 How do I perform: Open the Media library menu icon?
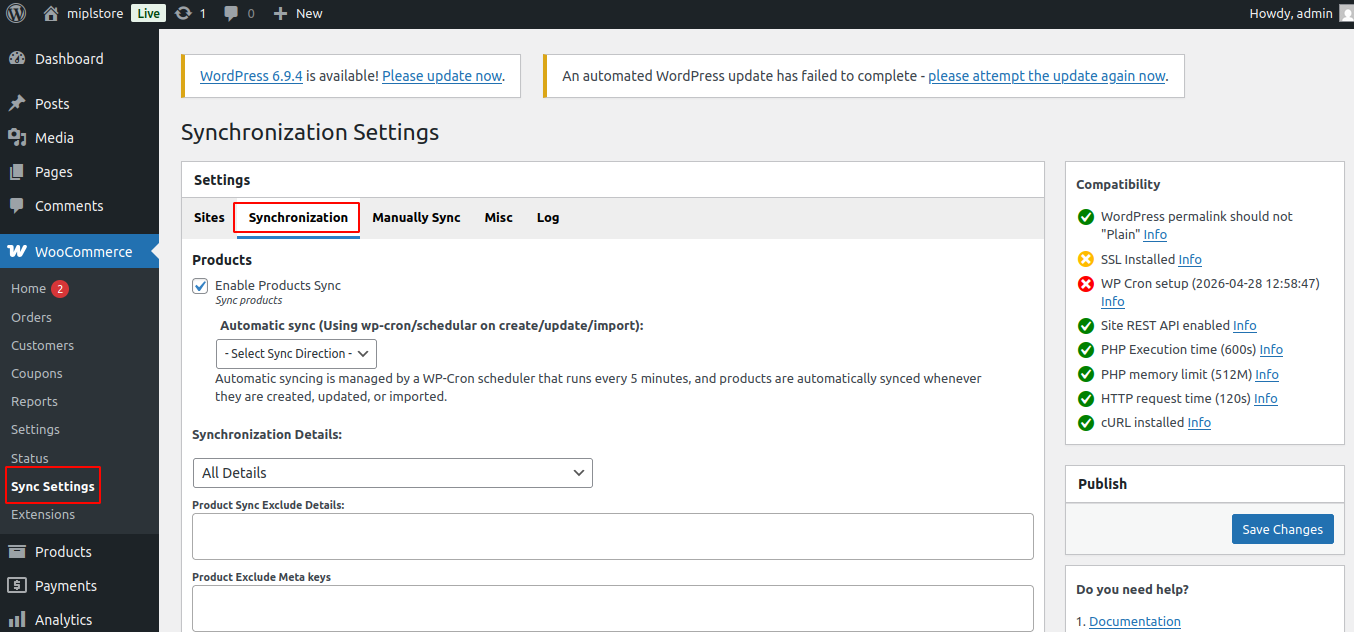[17, 138]
